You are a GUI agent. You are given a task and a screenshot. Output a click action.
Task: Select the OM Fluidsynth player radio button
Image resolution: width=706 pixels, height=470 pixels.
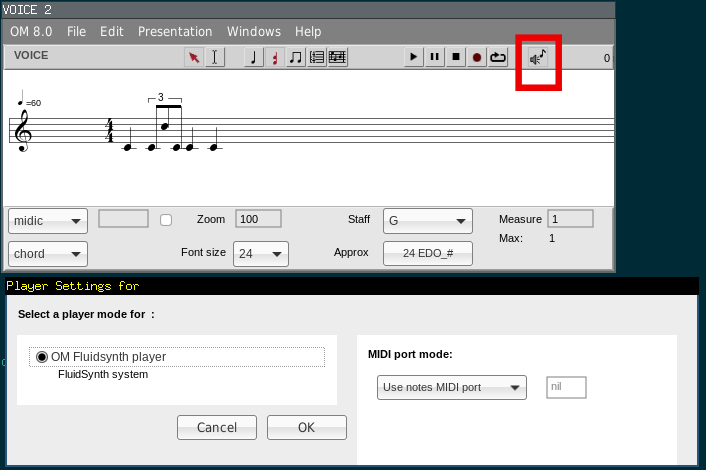[x=42, y=357]
